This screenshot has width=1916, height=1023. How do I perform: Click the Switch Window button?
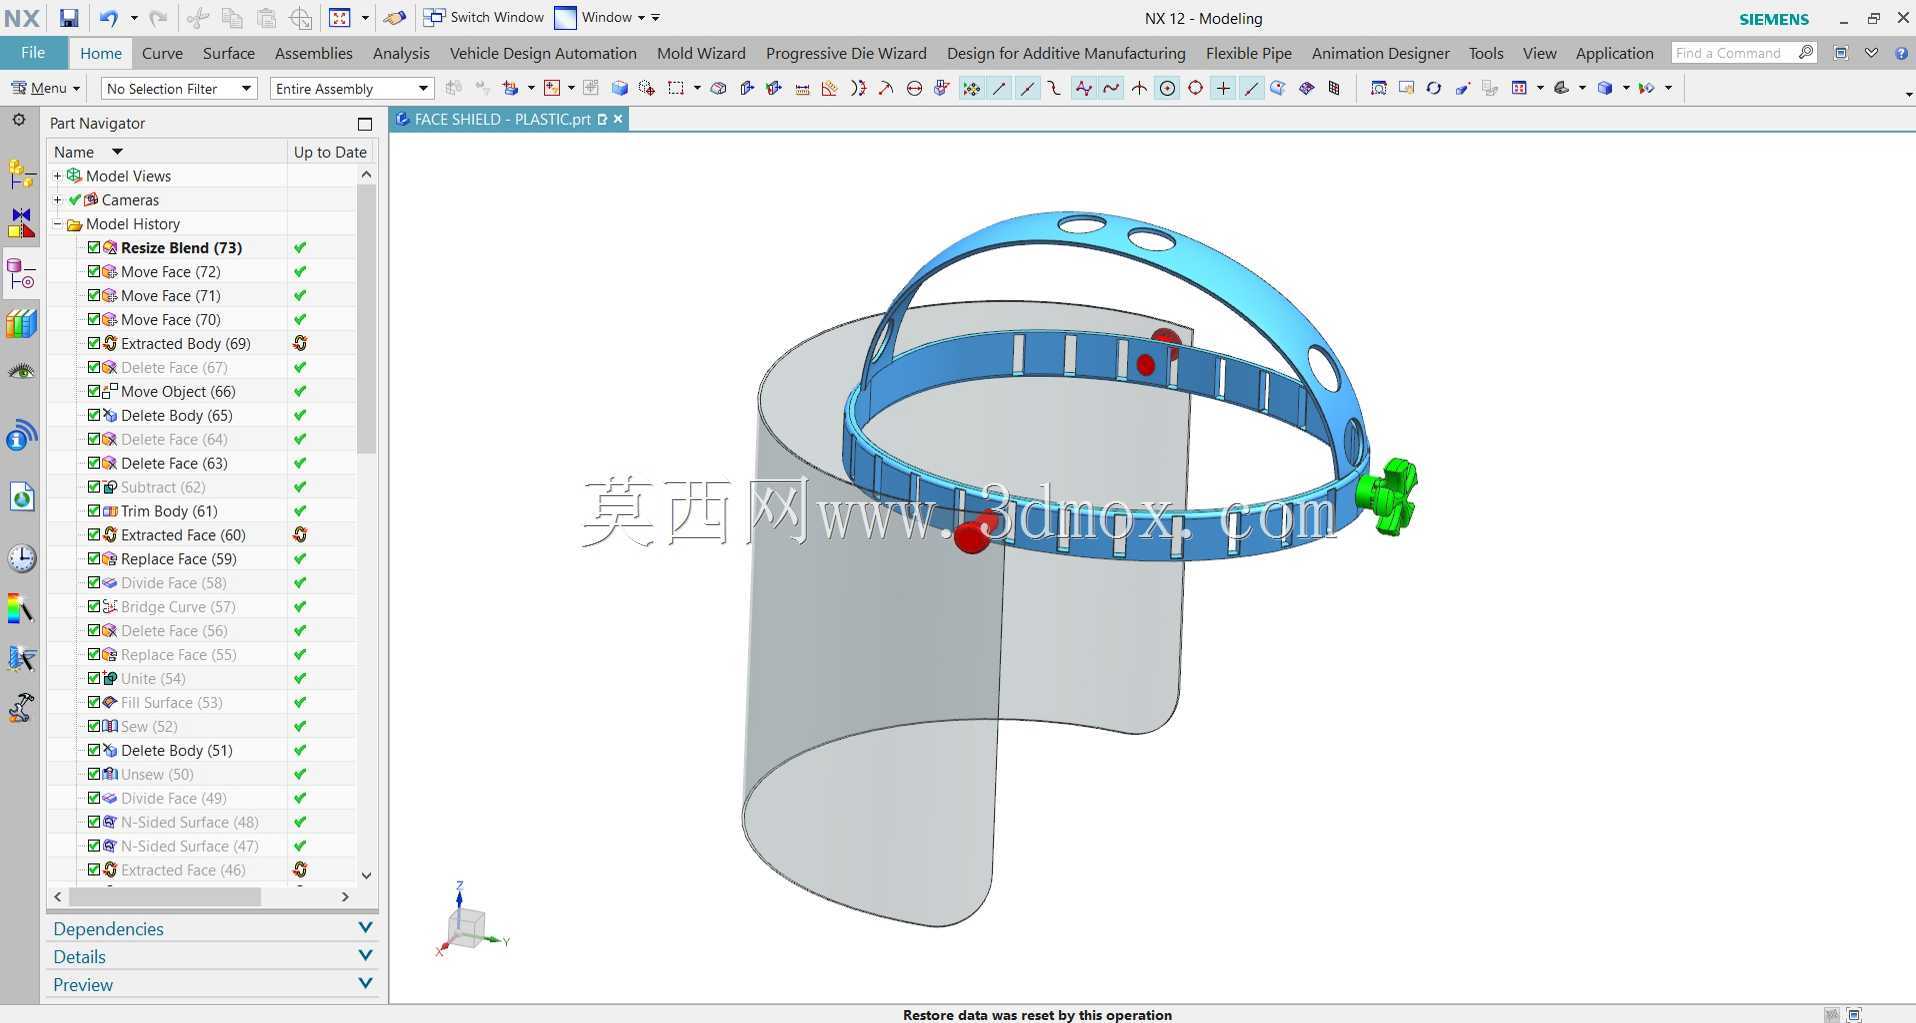point(484,18)
